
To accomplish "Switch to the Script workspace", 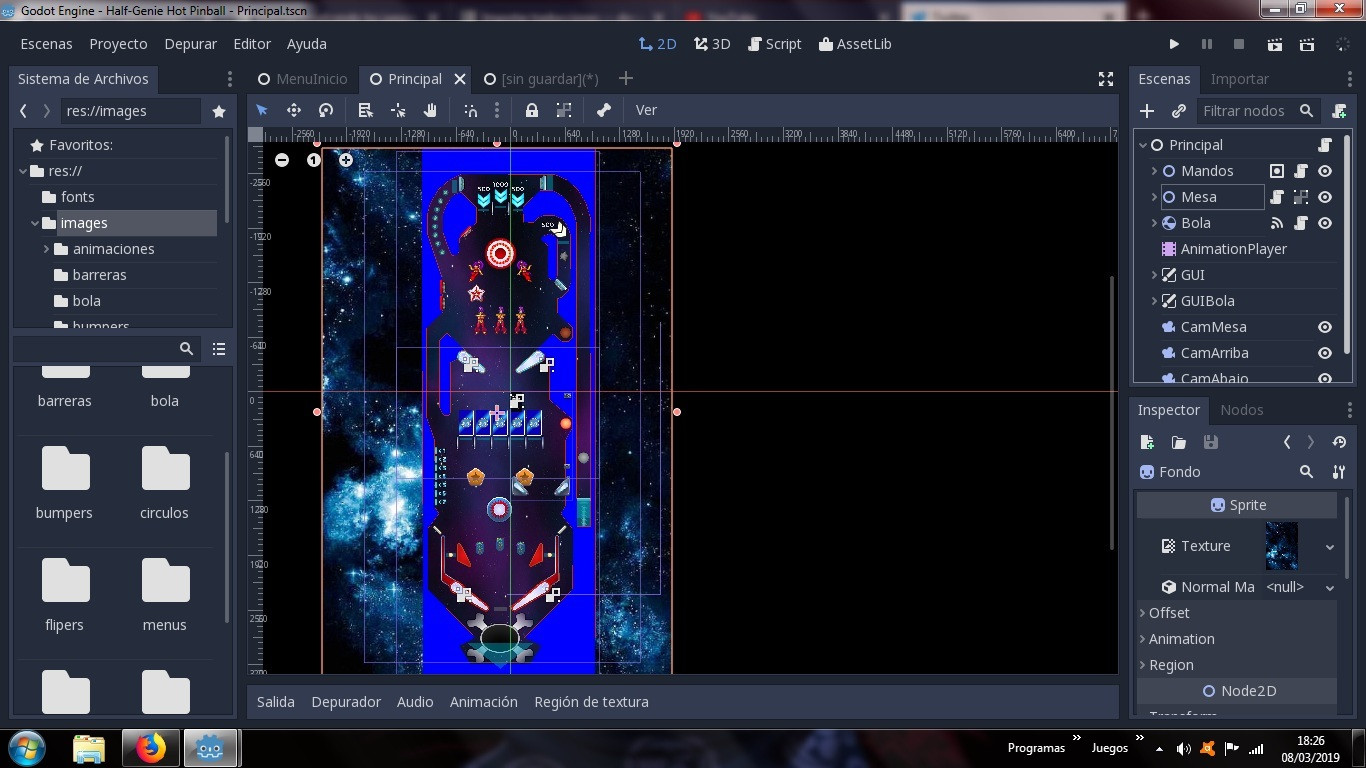I will click(775, 44).
